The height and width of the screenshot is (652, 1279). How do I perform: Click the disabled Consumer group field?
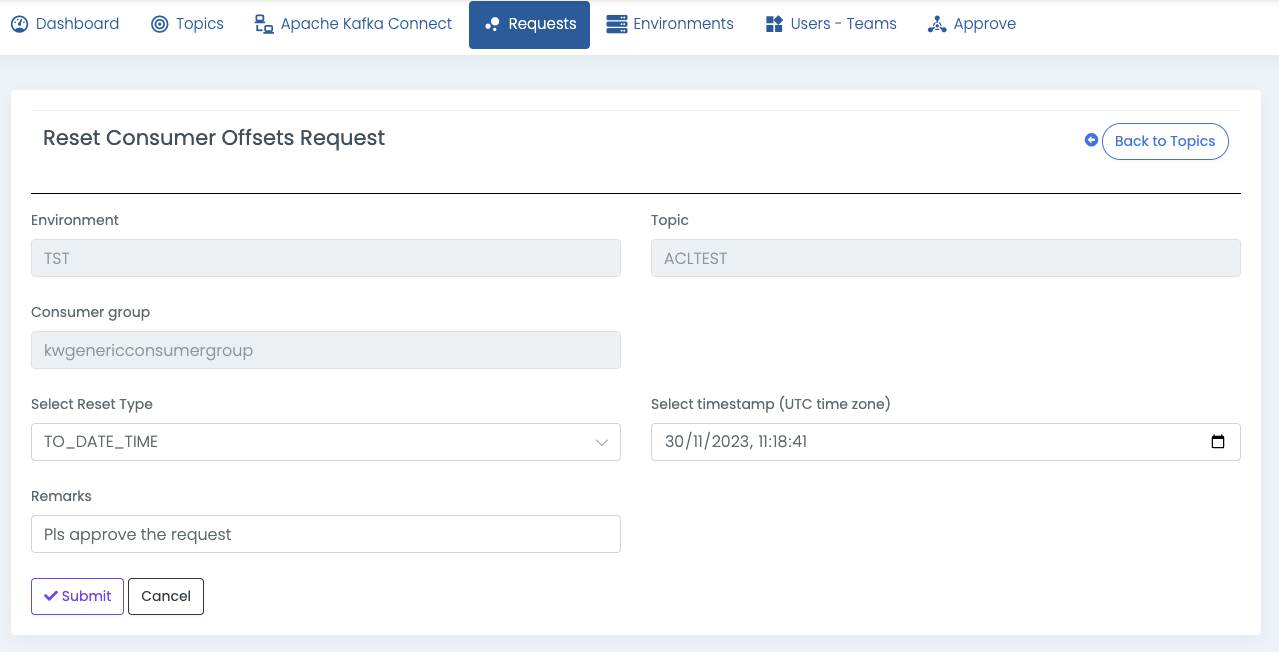pos(325,350)
